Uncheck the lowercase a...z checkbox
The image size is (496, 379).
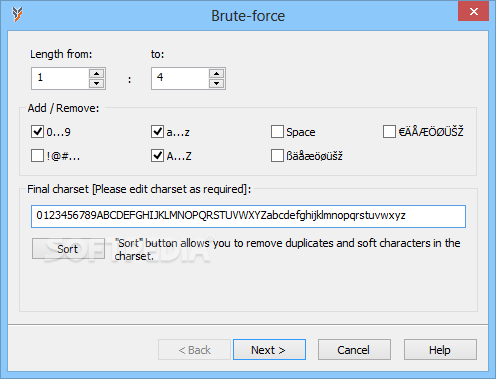[157, 132]
